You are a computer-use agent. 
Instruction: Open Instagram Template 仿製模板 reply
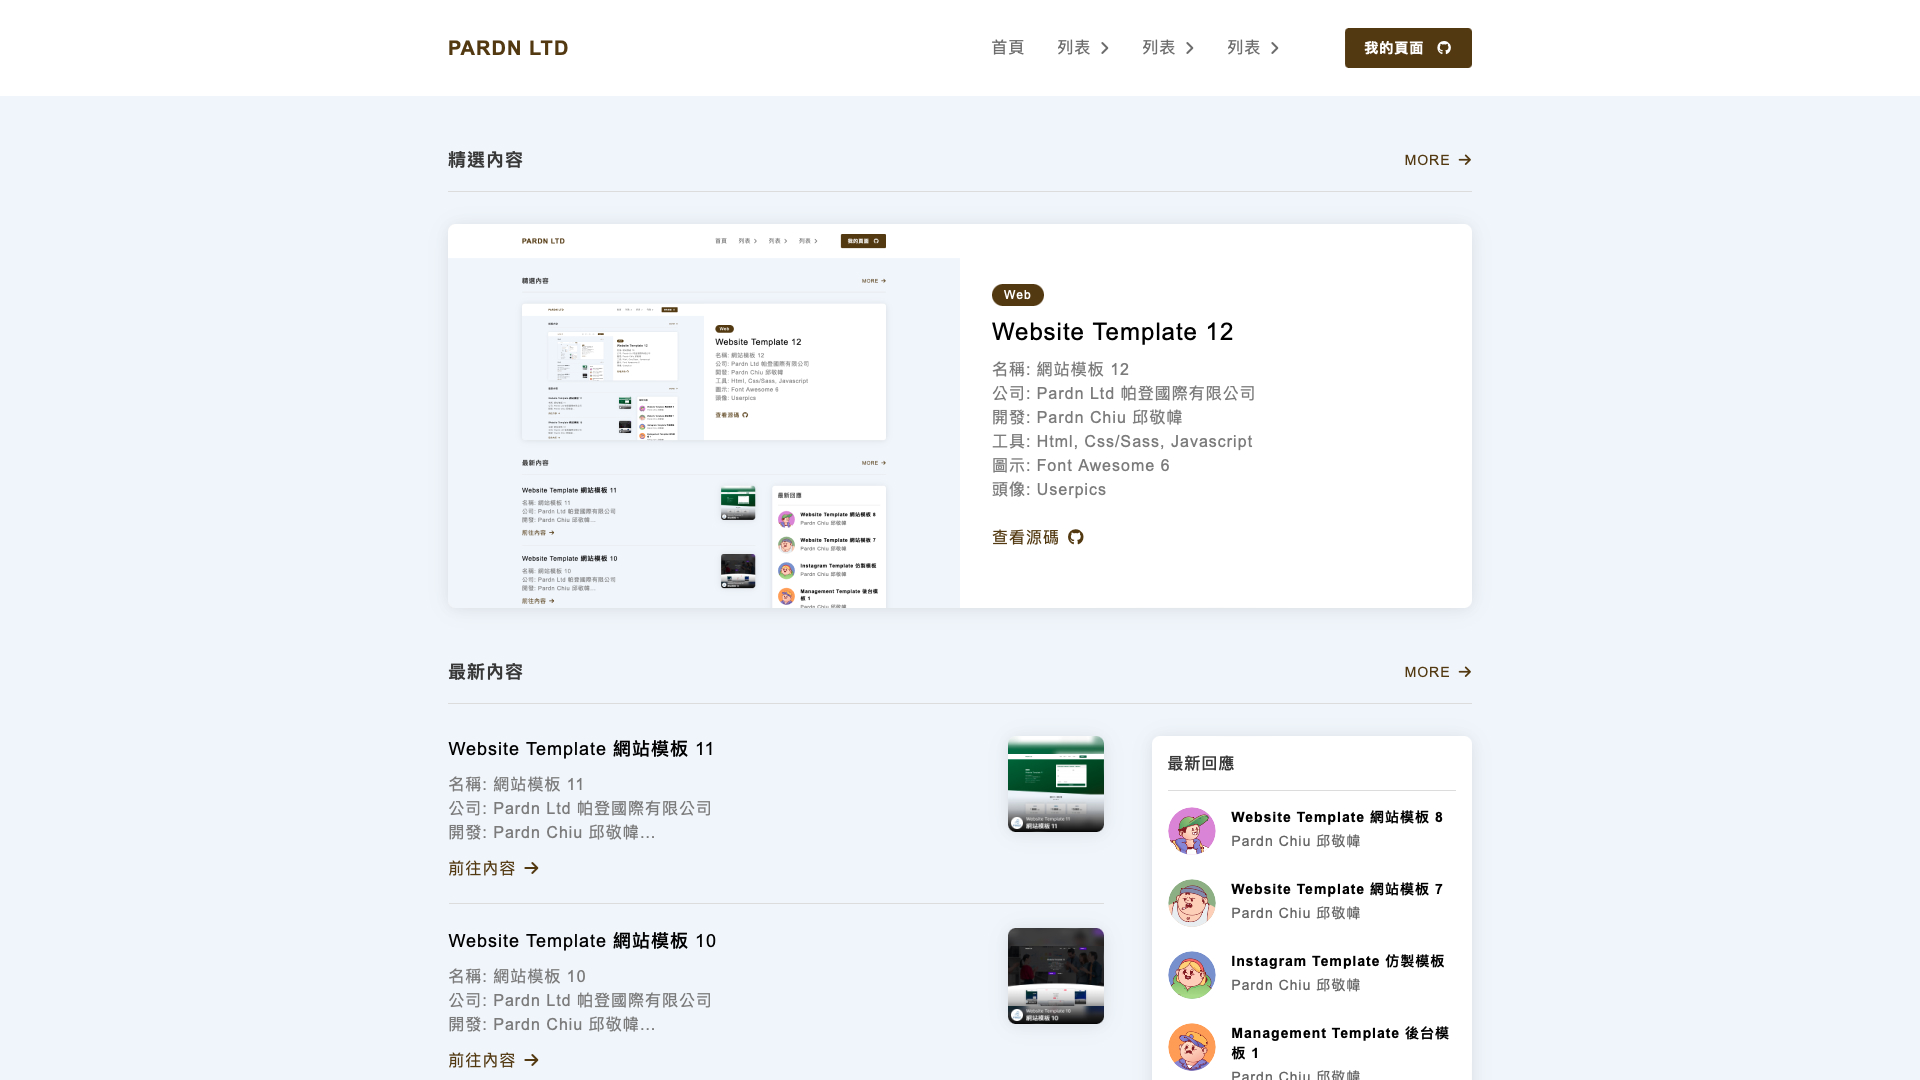pos(1338,961)
